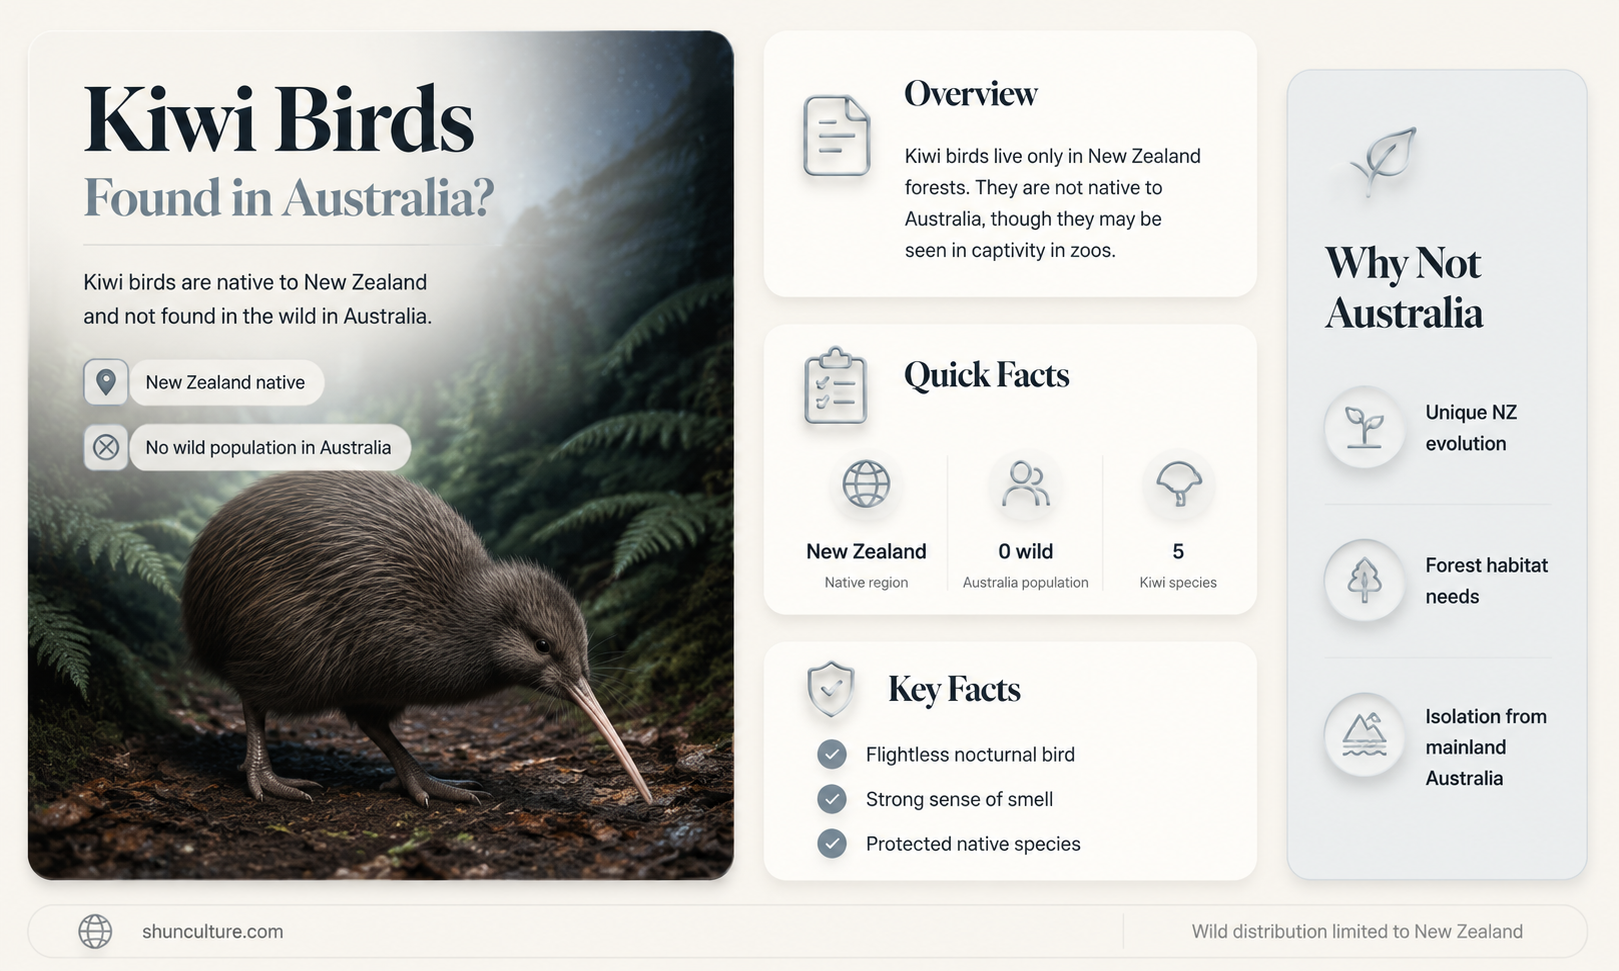Image resolution: width=1619 pixels, height=971 pixels.
Task: Click the Key Facts heading
Action: click(954, 689)
